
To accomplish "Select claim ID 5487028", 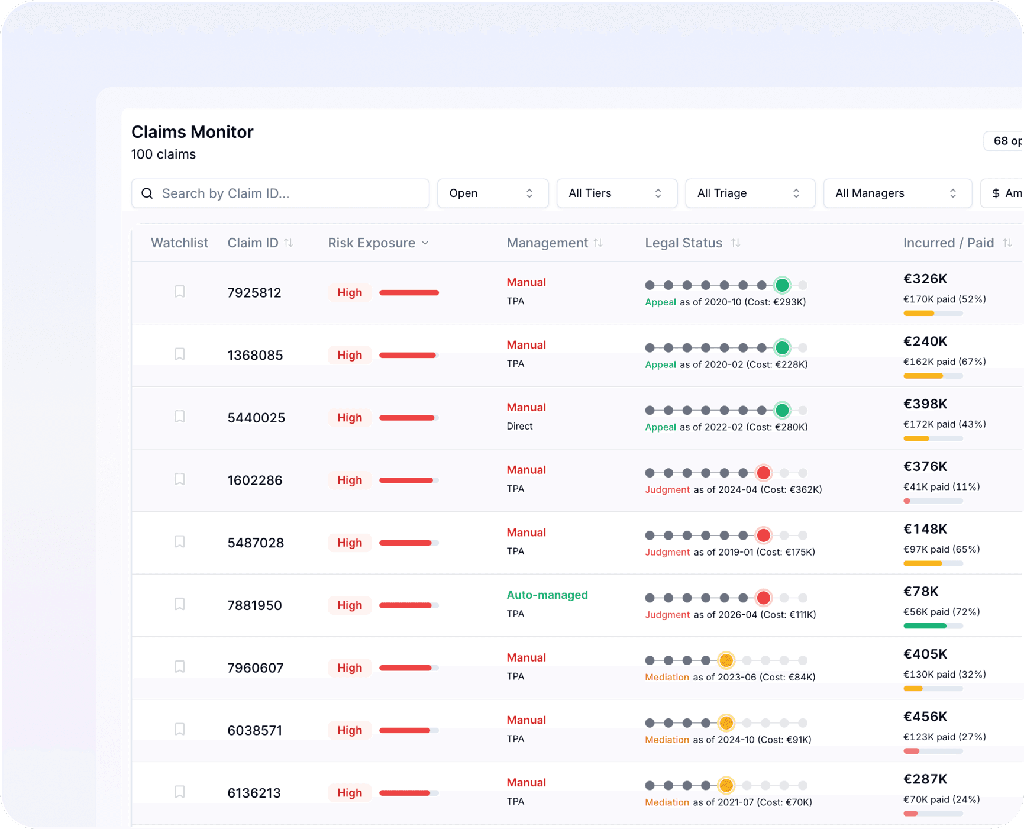I will [x=255, y=543].
